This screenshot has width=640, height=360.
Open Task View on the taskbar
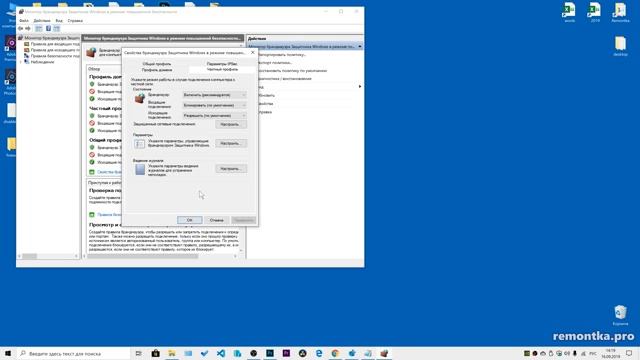tap(139, 353)
